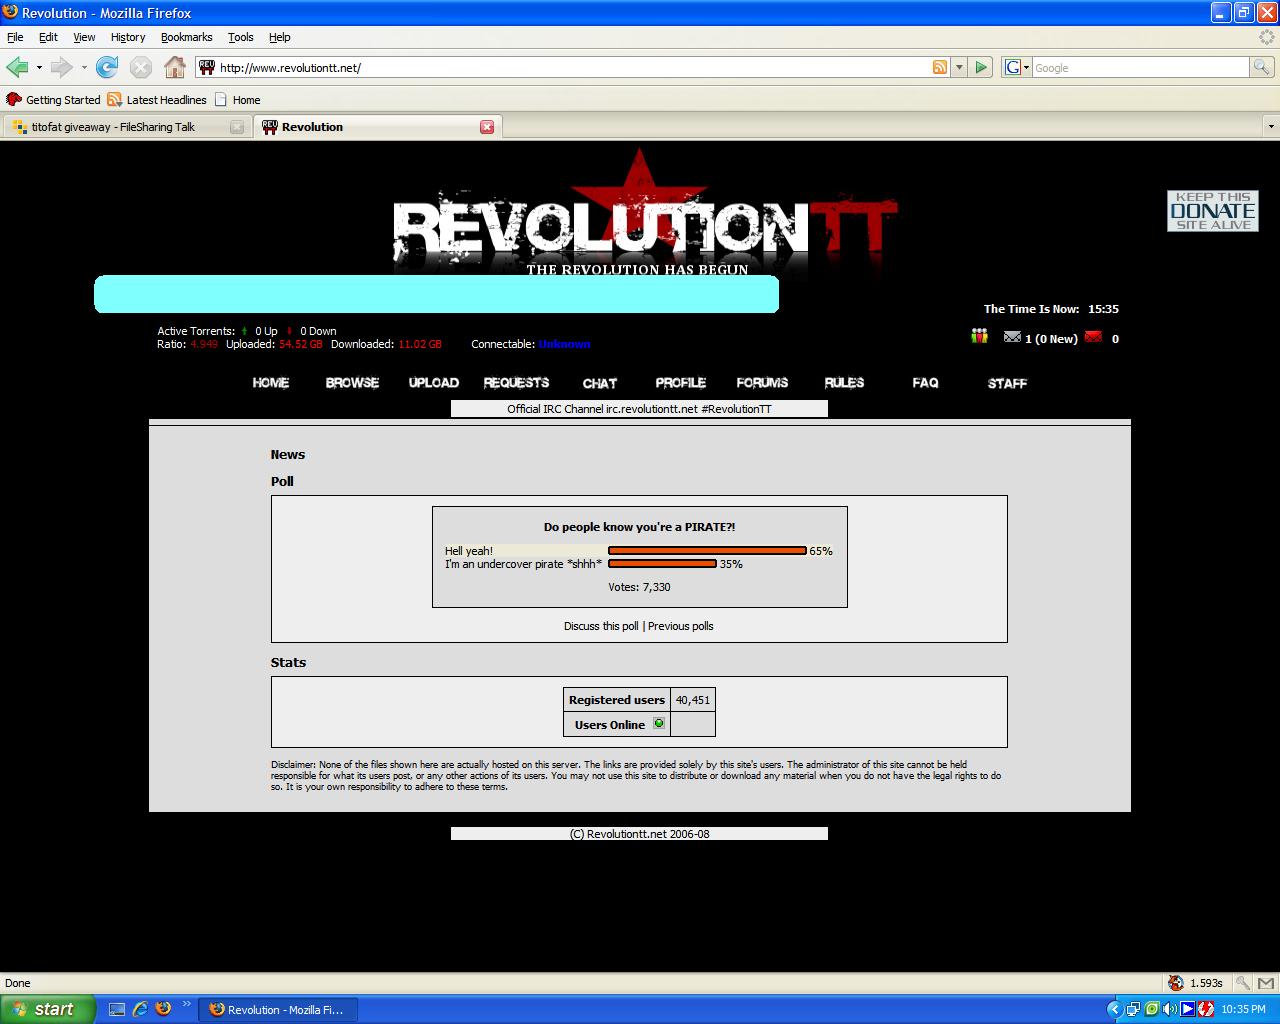Open the Home bookmark in bookmarks toolbar
1280x1024 pixels.
[x=238, y=100]
